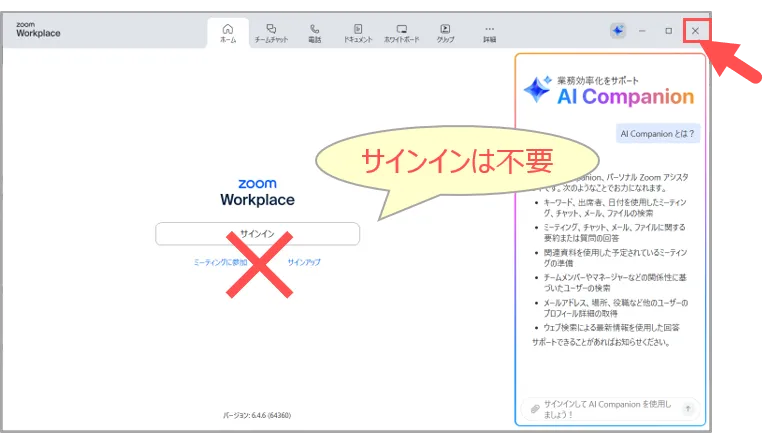Open the Home tab (ホーム)
Screen dimensions: 763x433
(228, 33)
